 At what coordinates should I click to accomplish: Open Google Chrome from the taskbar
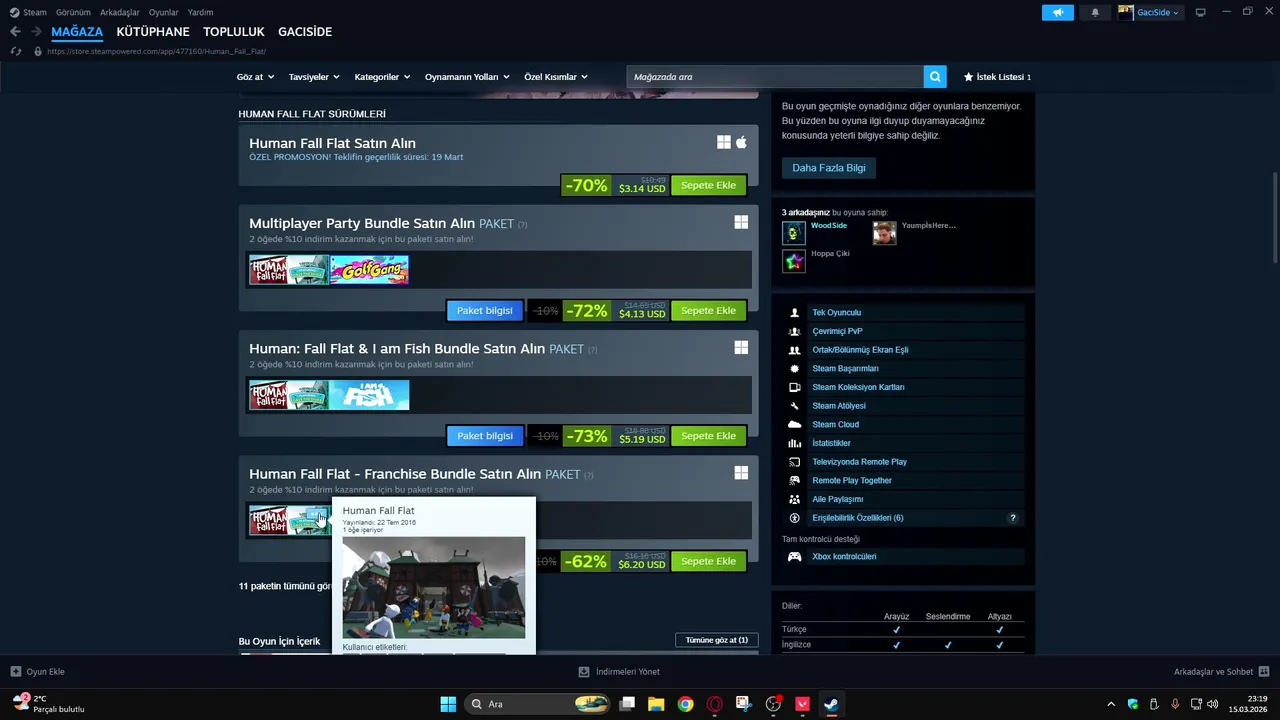click(x=685, y=704)
